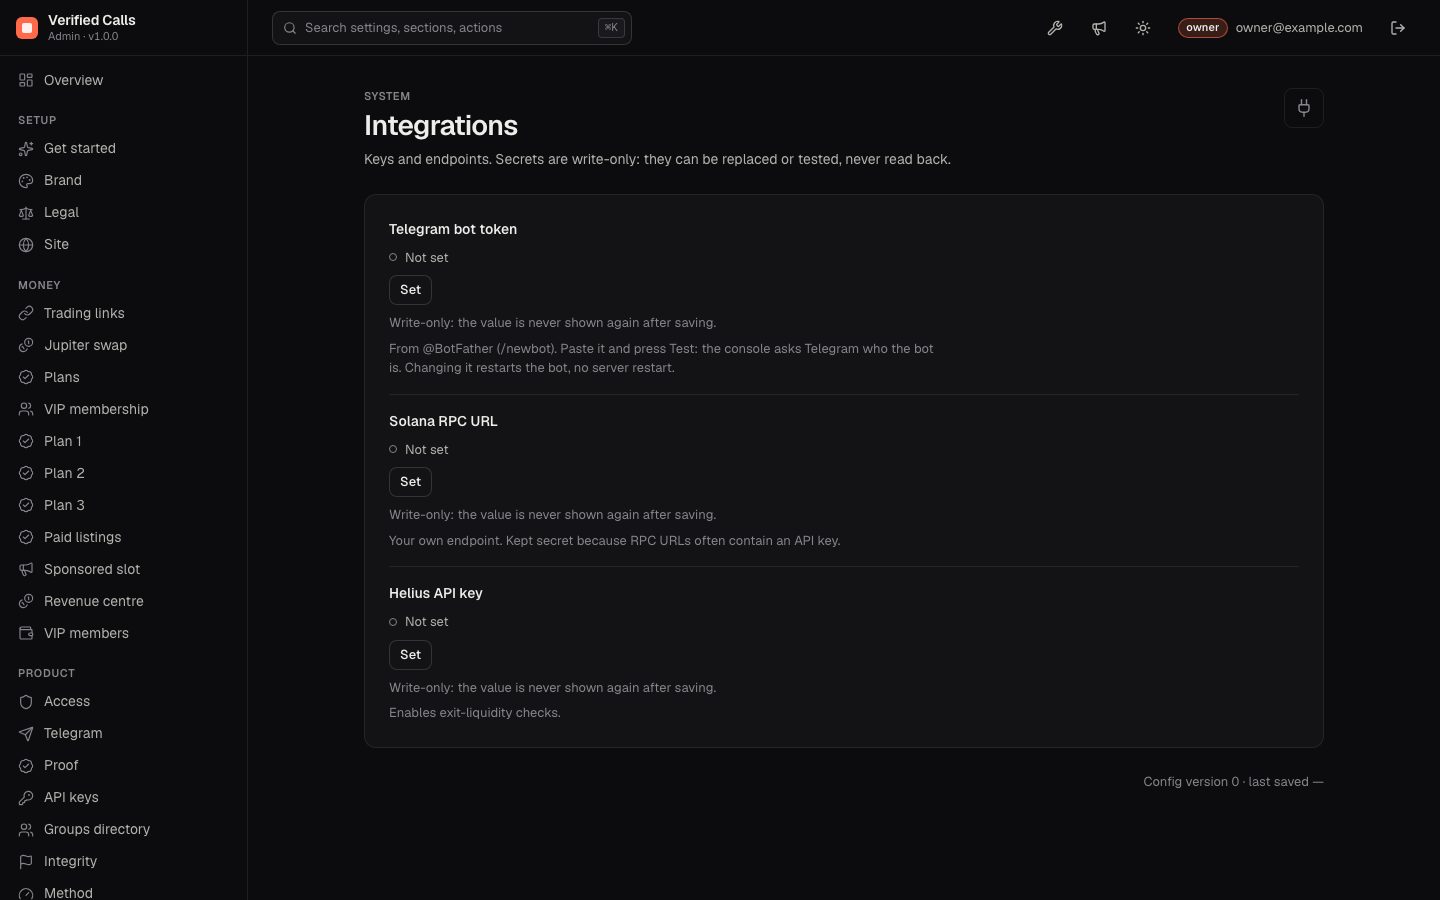Viewport: 1440px width, 900px height.
Task: Open the Brand settings section
Action: tap(123, 180)
